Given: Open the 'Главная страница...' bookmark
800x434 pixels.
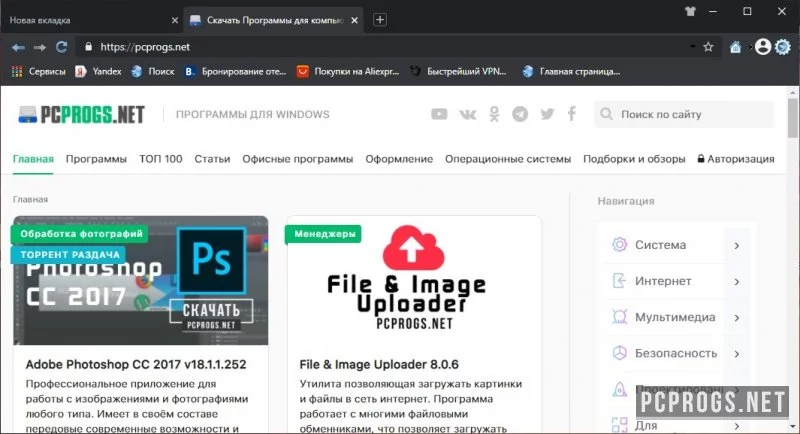Looking at the screenshot, I should (571, 71).
